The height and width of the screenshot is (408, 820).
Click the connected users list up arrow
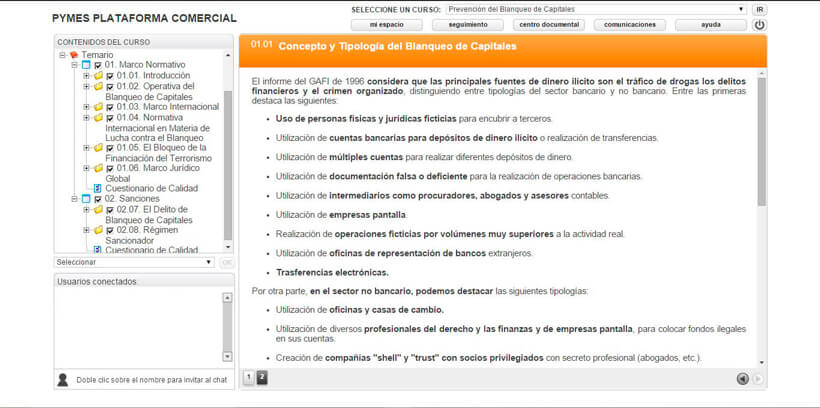(227, 298)
